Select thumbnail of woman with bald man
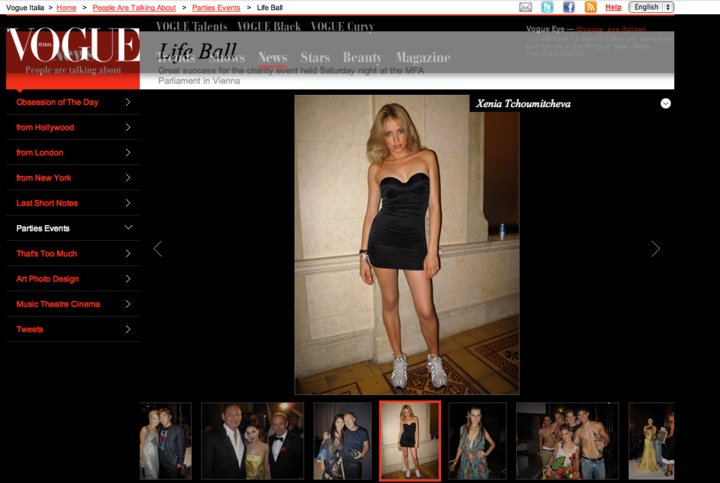This screenshot has width=720, height=483. 343,441
